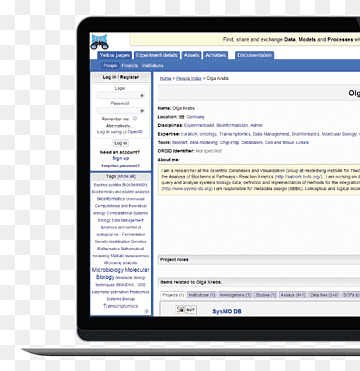Click the Transcriptomics tag in tag cloud
The width and height of the screenshot is (360, 371).
[120, 306]
